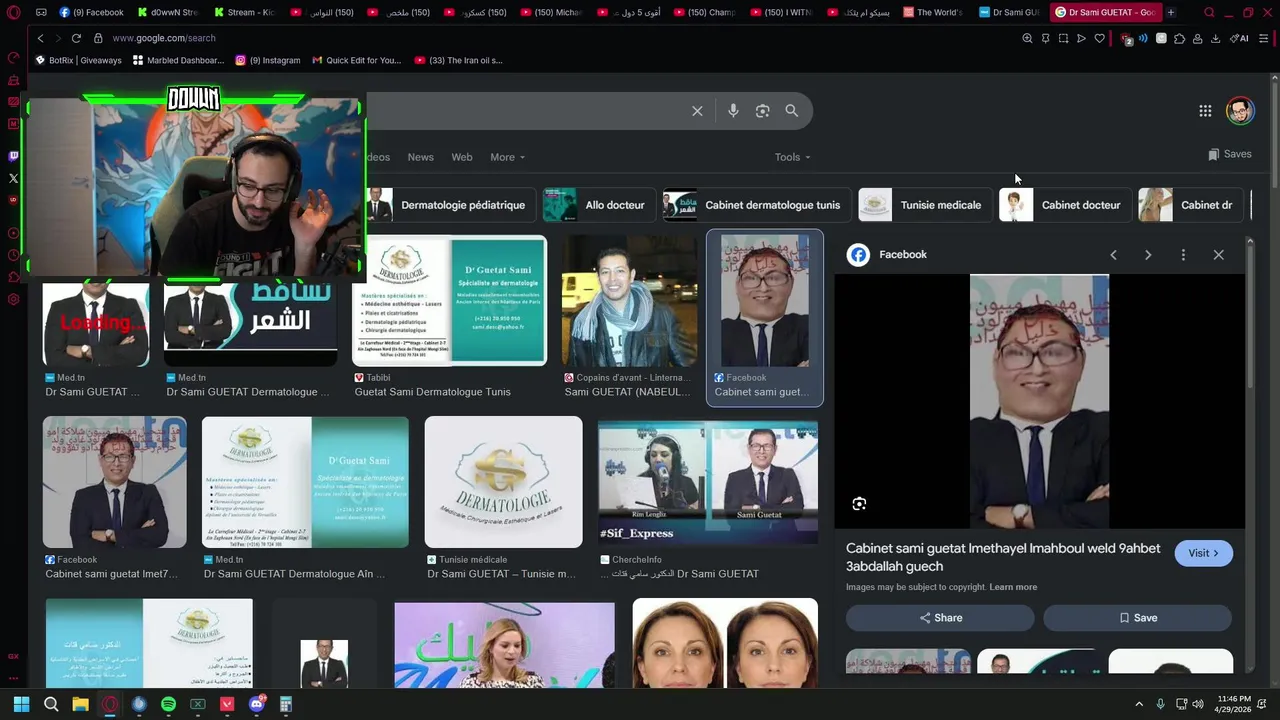Go forward in browser history
The image size is (1280, 720).
(x=57, y=38)
